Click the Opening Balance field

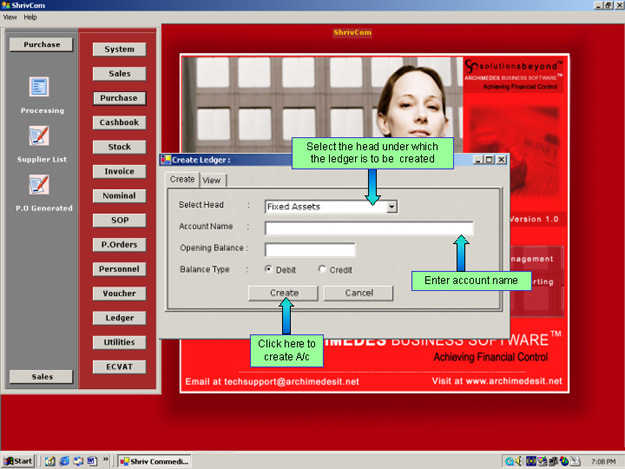(310, 249)
